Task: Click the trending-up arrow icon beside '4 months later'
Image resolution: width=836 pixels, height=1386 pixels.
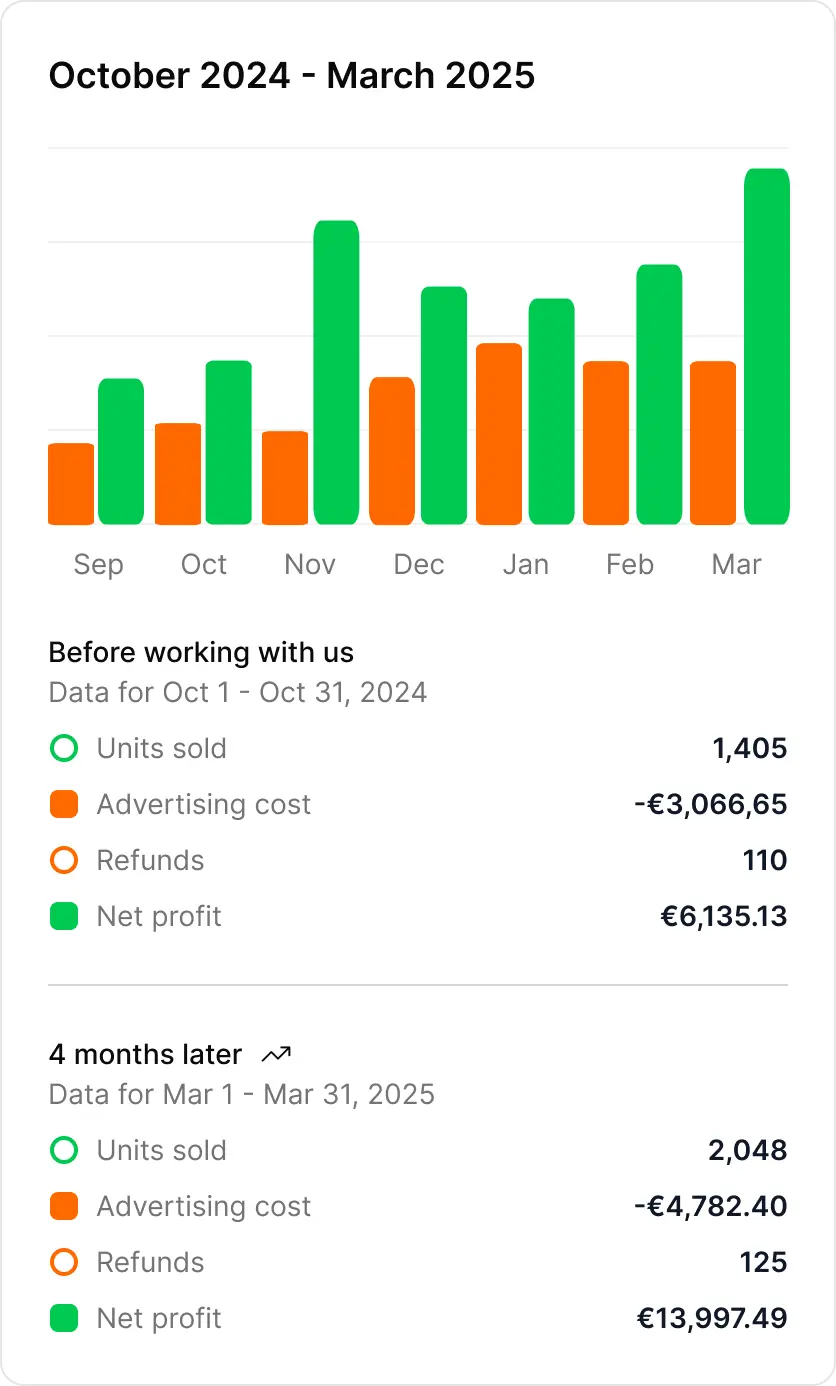Action: (x=276, y=1054)
